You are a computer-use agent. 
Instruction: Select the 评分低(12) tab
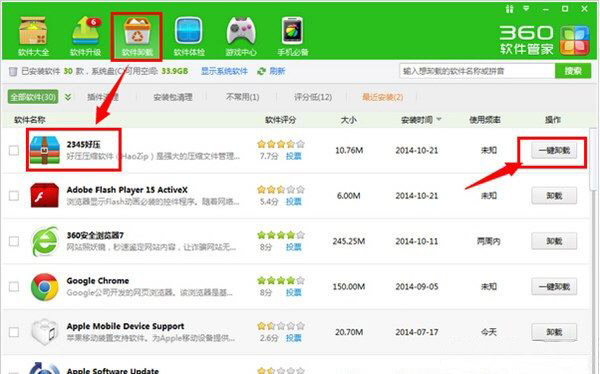(313, 97)
